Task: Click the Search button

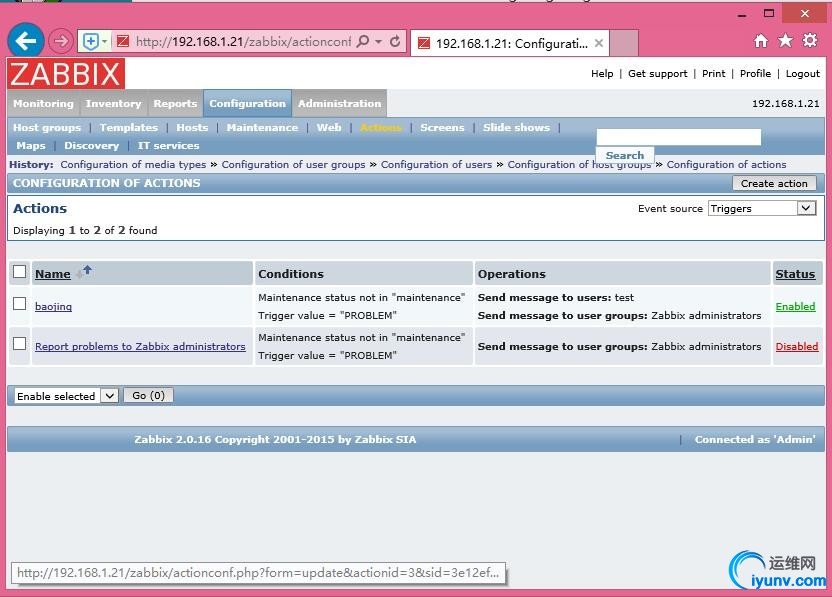Action: 625,155
